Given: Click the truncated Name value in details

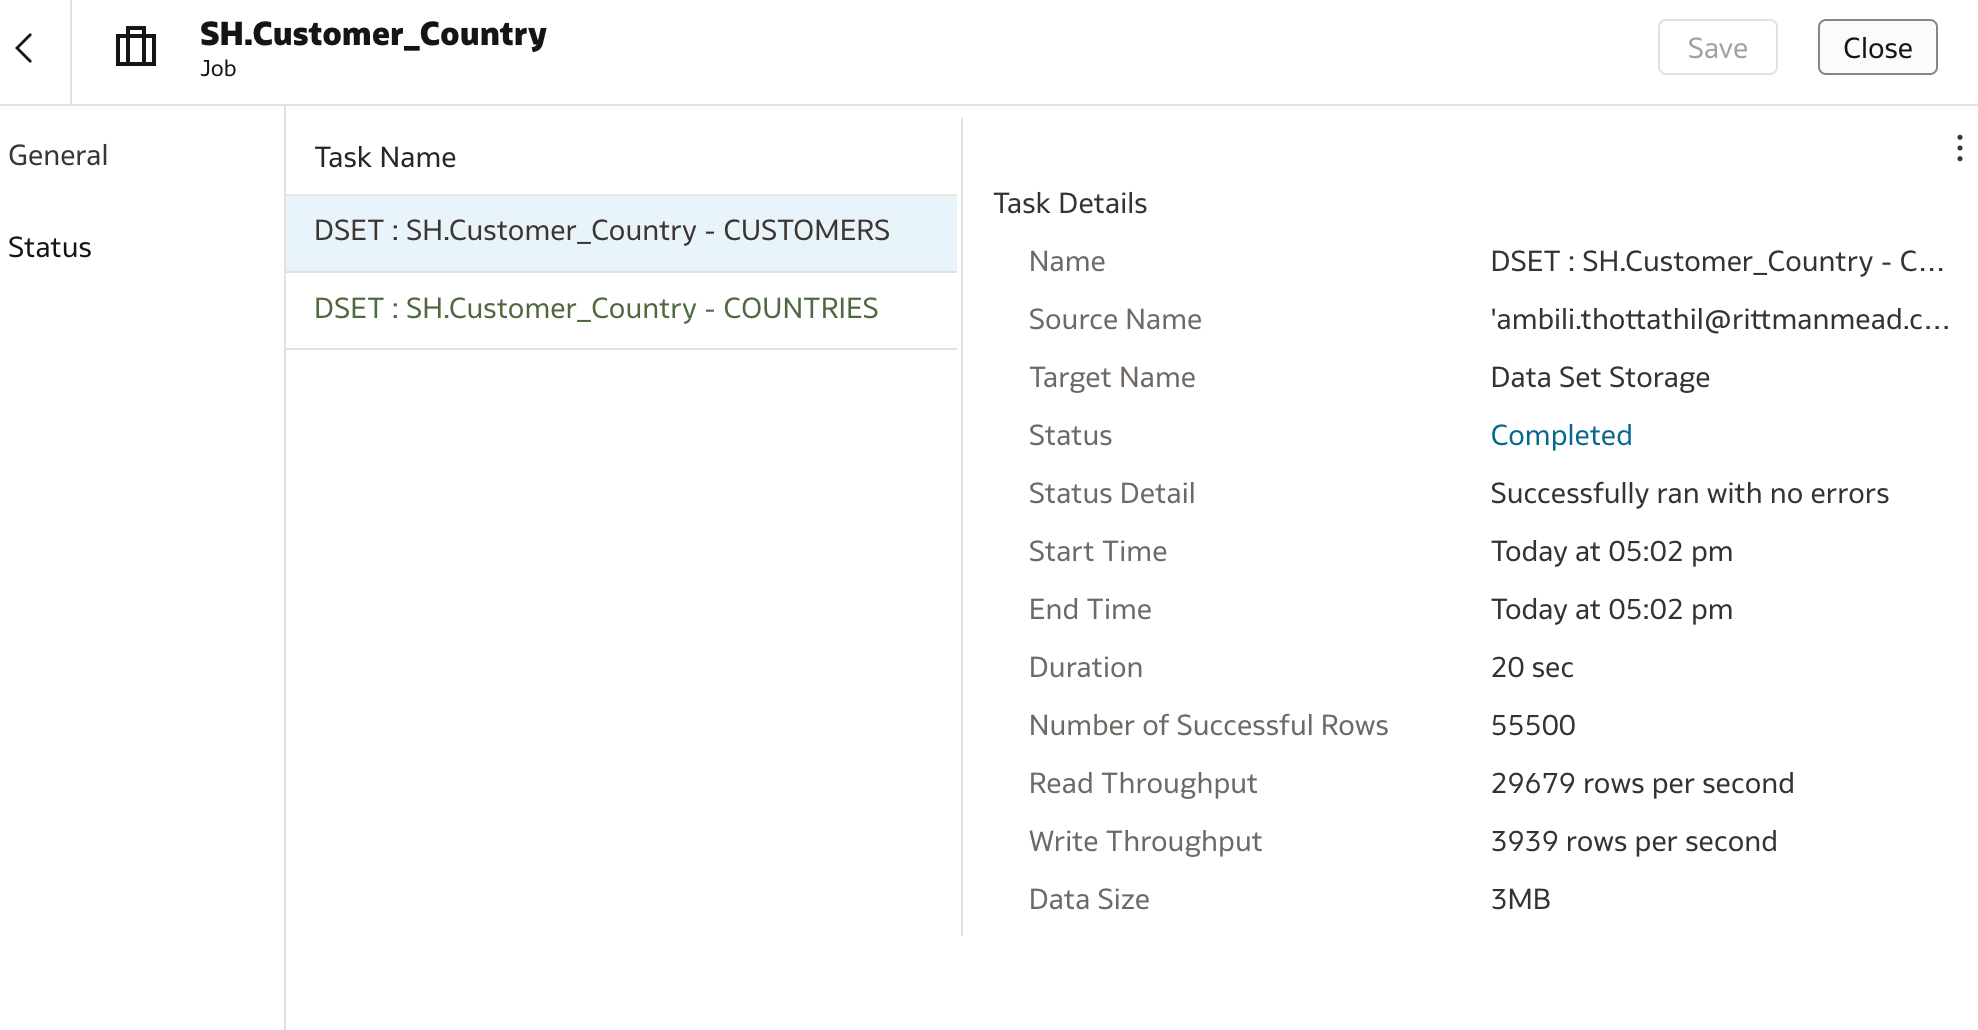Looking at the screenshot, I should tap(1717, 261).
